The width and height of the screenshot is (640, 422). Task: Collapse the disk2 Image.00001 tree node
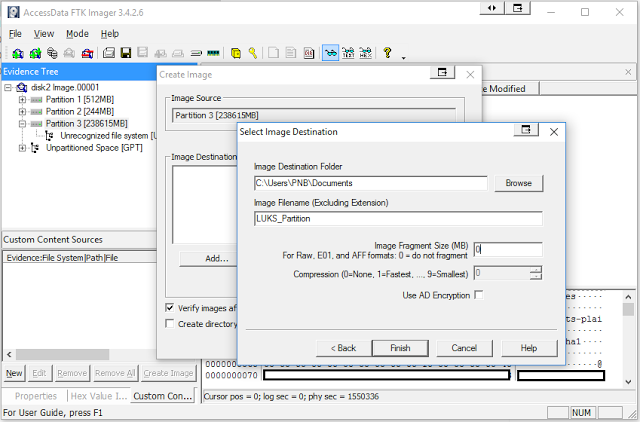tap(7, 87)
